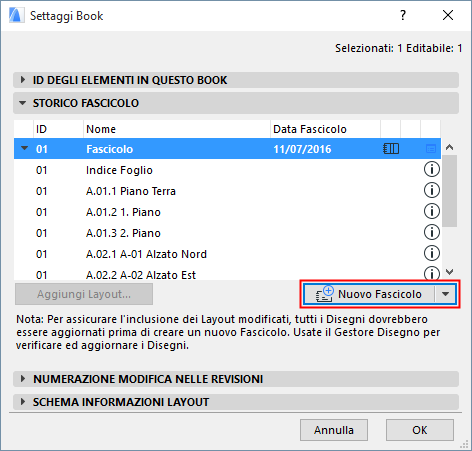Open info icon for A.02.2 A-02 Alzato Est
The width and height of the screenshot is (472, 451).
click(432, 273)
